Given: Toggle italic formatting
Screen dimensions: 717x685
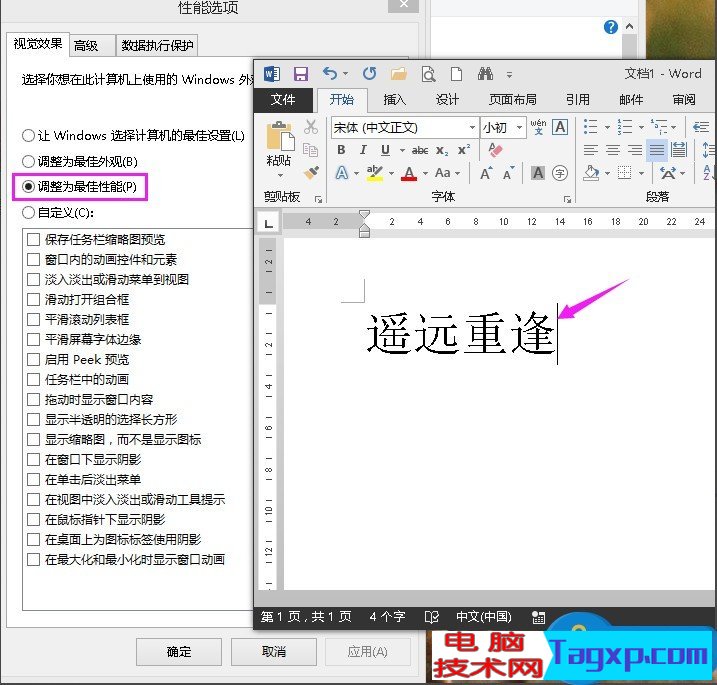Looking at the screenshot, I should coord(363,150).
